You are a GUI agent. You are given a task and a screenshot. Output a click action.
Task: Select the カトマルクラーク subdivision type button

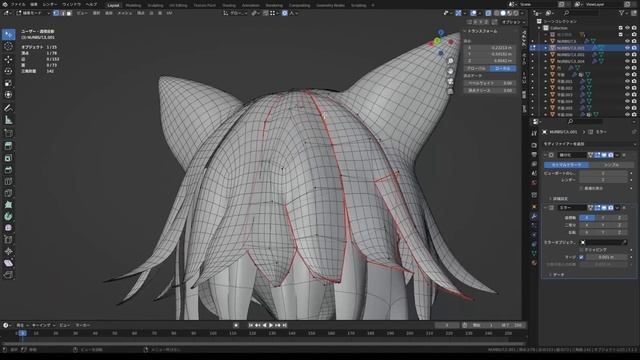point(566,165)
